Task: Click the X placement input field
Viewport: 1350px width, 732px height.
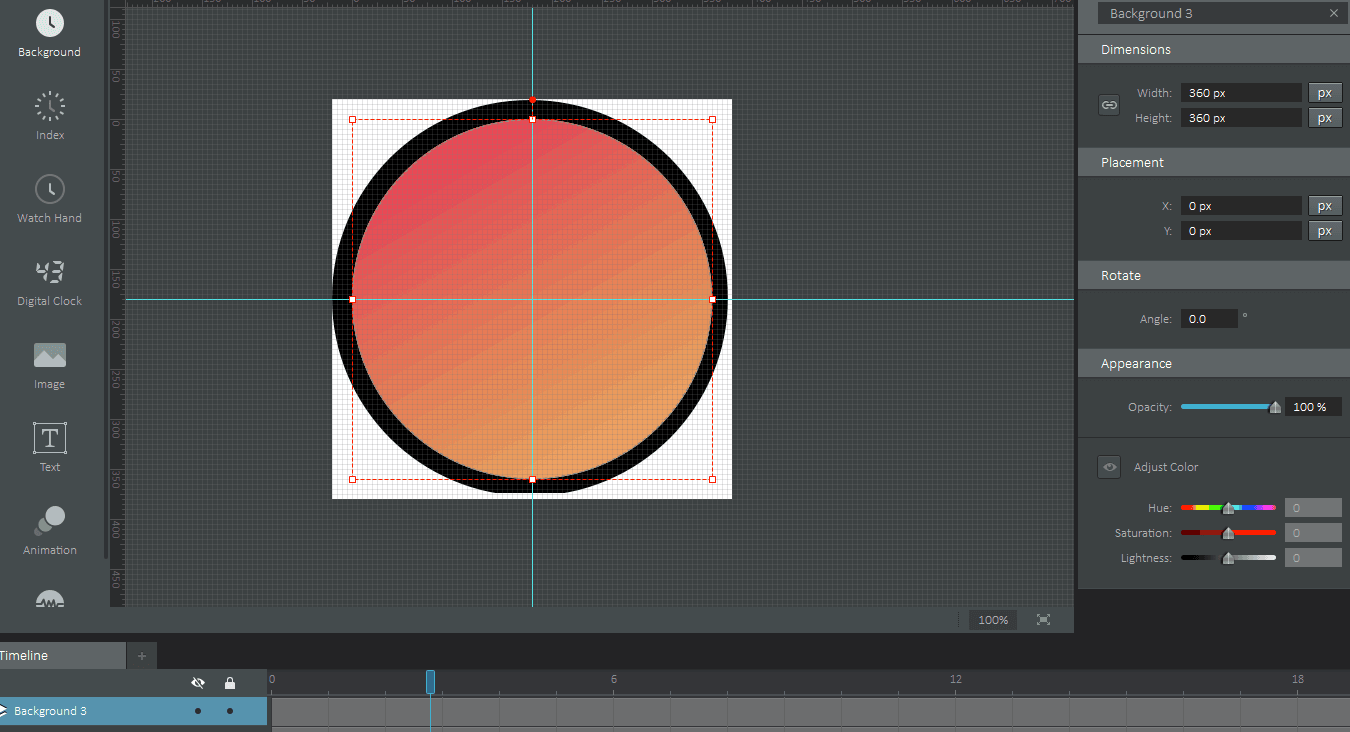Action: [1241, 206]
